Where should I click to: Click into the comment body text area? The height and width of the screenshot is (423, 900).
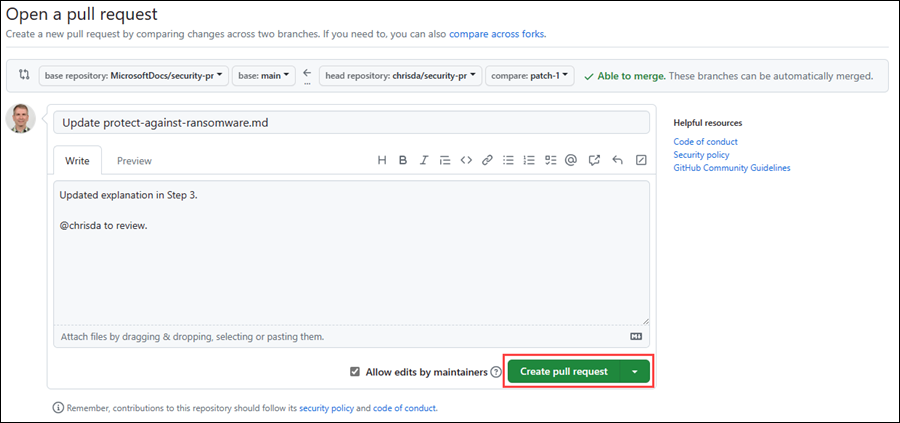click(351, 253)
